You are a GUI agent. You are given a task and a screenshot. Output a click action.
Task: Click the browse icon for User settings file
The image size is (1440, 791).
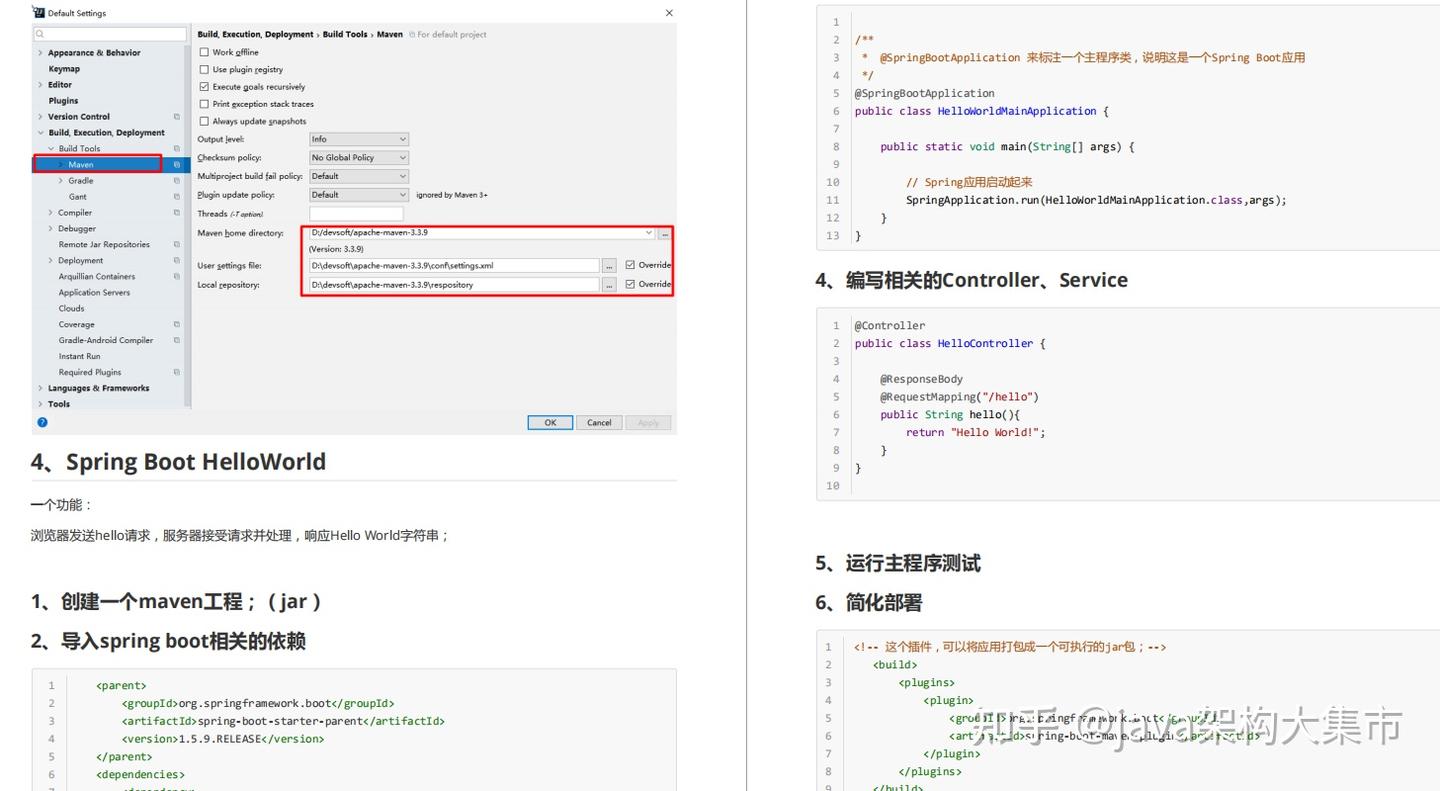[x=609, y=265]
